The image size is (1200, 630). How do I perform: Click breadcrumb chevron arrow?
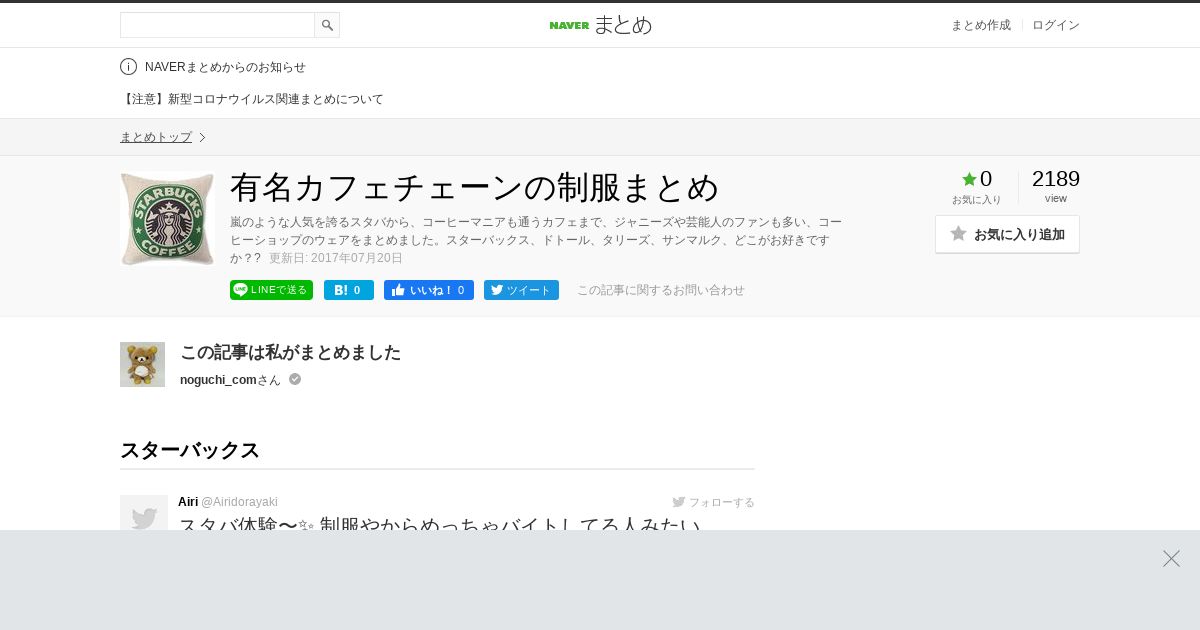202,137
